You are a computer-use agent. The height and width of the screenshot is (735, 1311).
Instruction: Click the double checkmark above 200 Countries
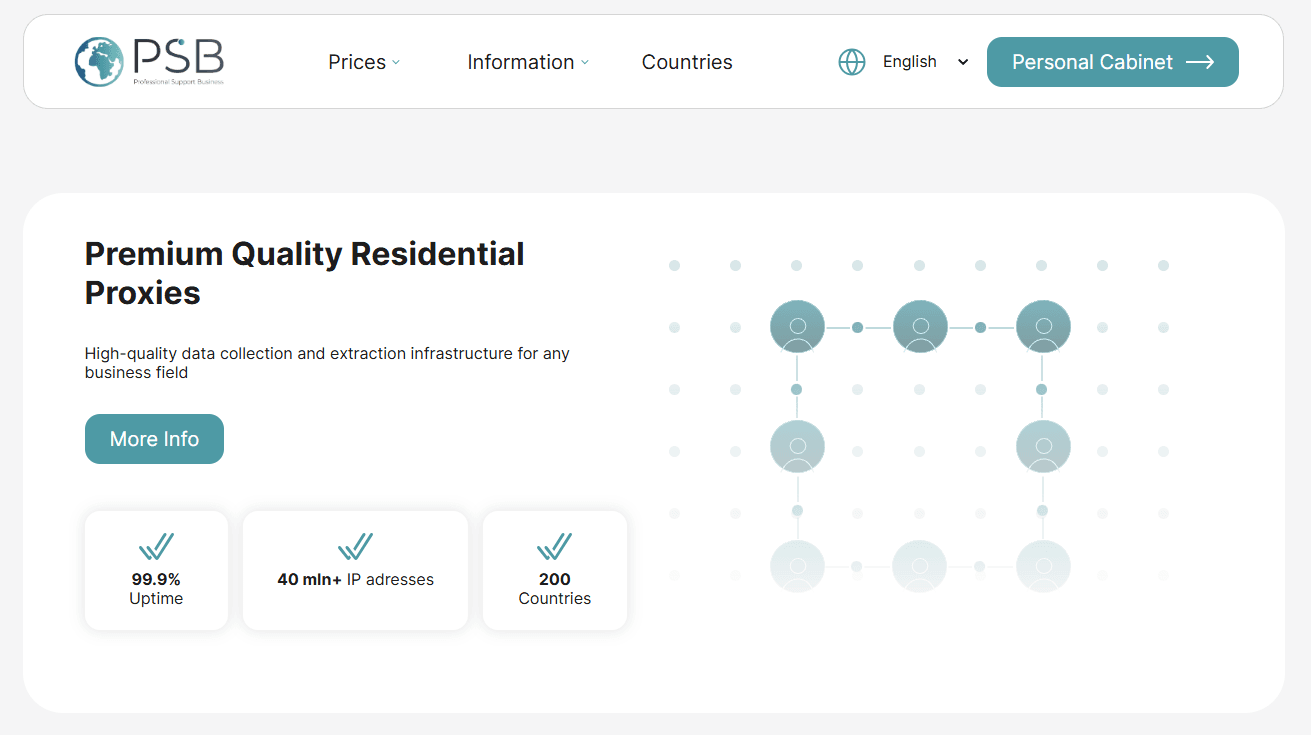point(555,546)
